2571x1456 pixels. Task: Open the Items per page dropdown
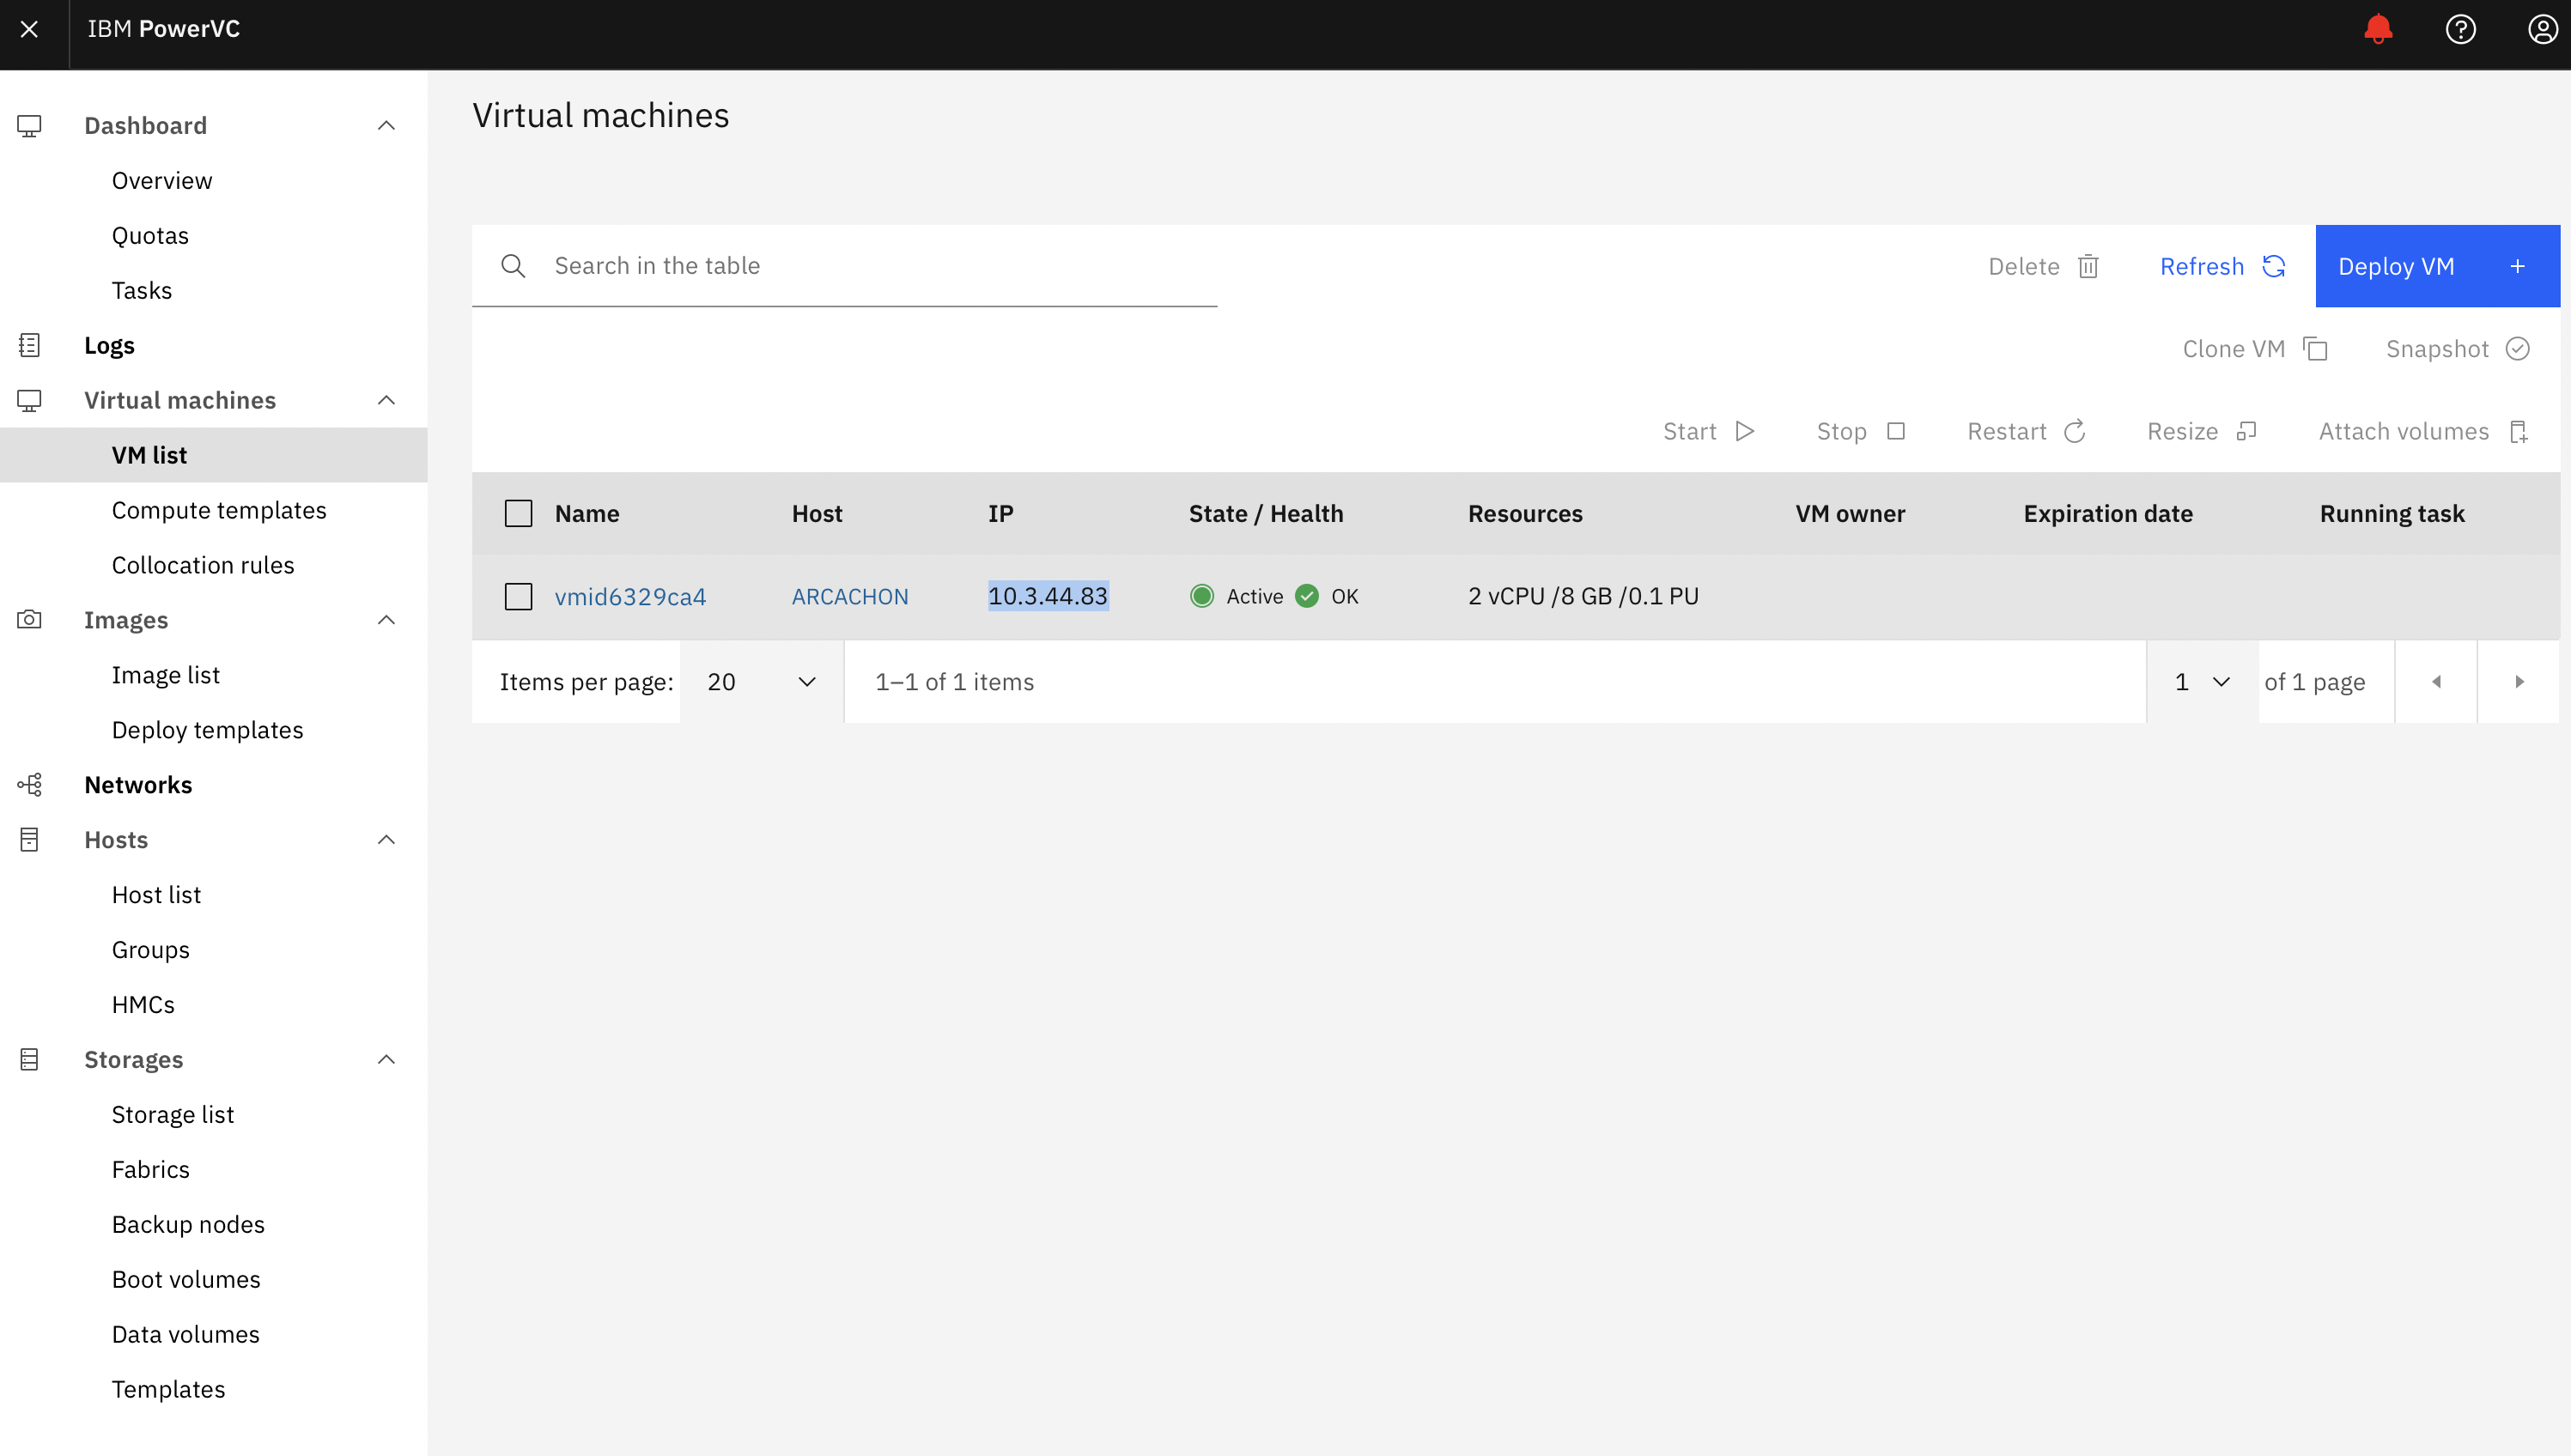pyautogui.click(x=758, y=681)
